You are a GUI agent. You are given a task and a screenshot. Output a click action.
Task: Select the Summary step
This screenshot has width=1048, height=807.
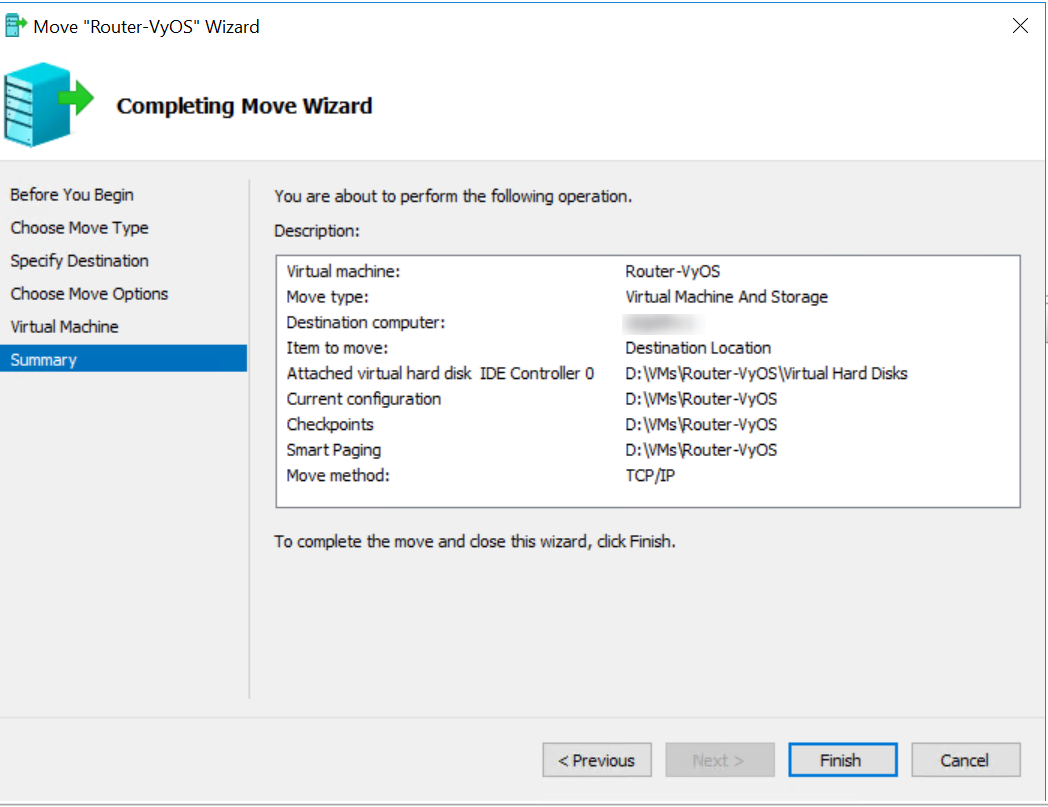[124, 359]
